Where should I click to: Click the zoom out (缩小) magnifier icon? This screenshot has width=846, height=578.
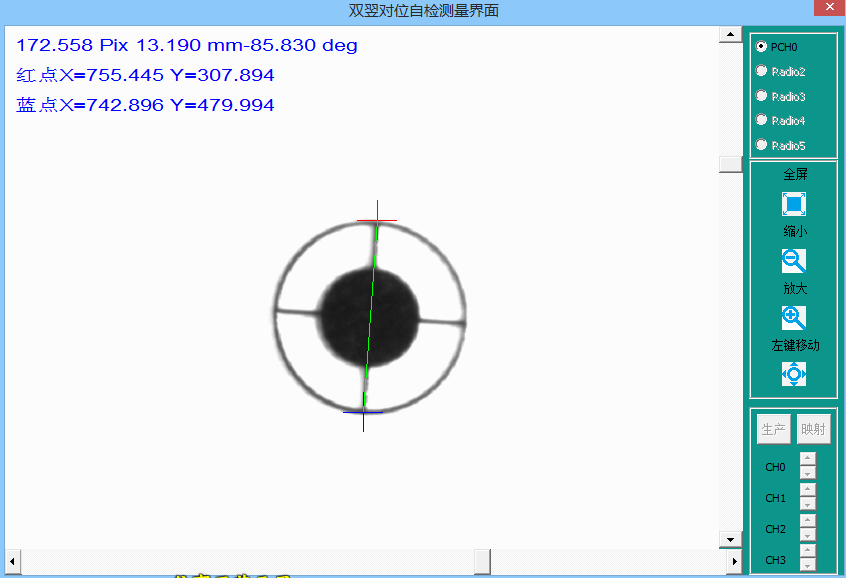click(x=794, y=261)
